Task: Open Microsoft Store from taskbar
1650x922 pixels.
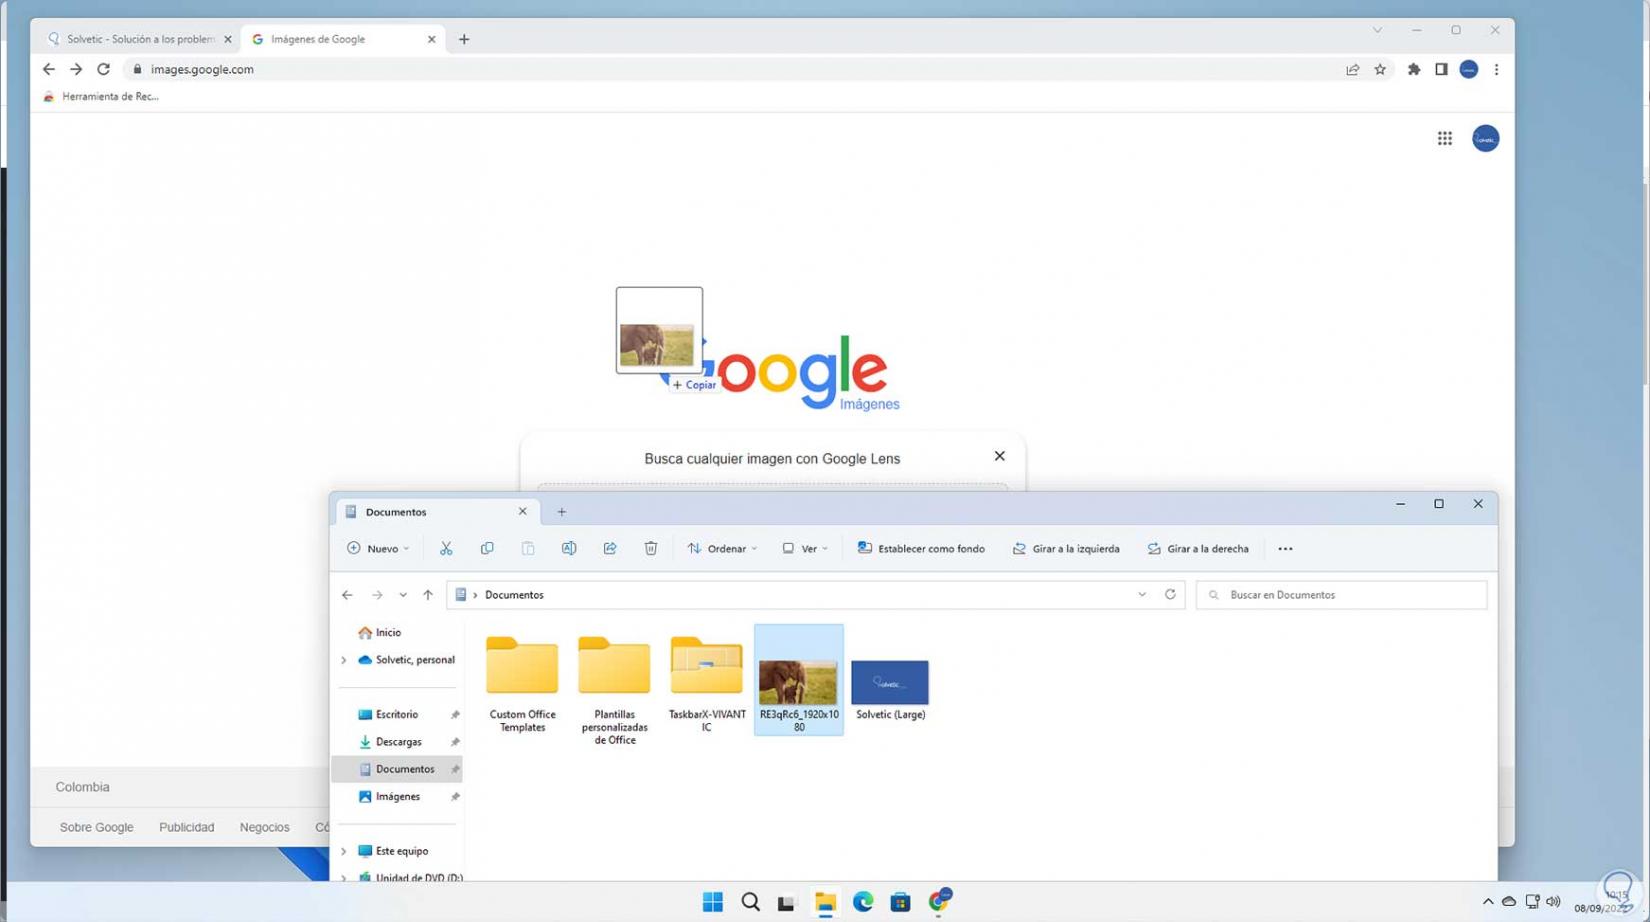Action: [900, 902]
